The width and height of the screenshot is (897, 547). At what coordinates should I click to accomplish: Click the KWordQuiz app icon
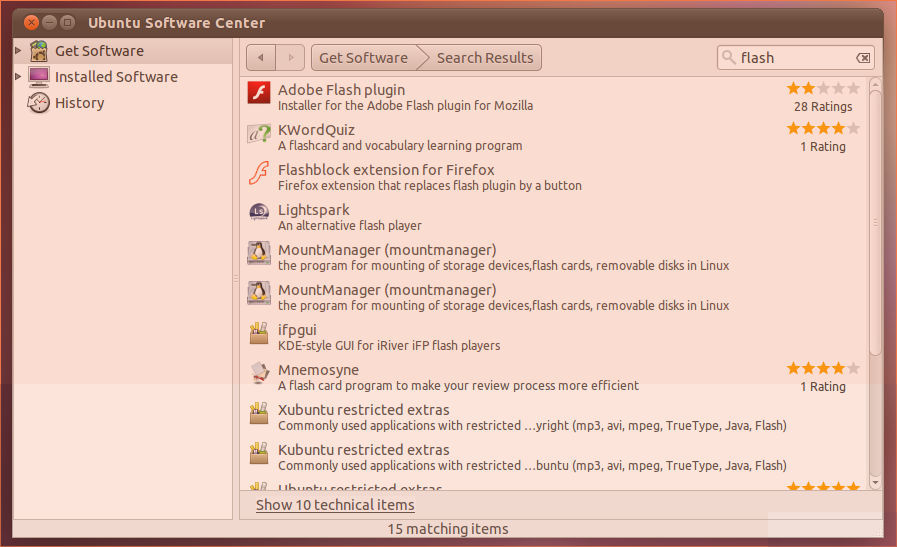coord(259,133)
